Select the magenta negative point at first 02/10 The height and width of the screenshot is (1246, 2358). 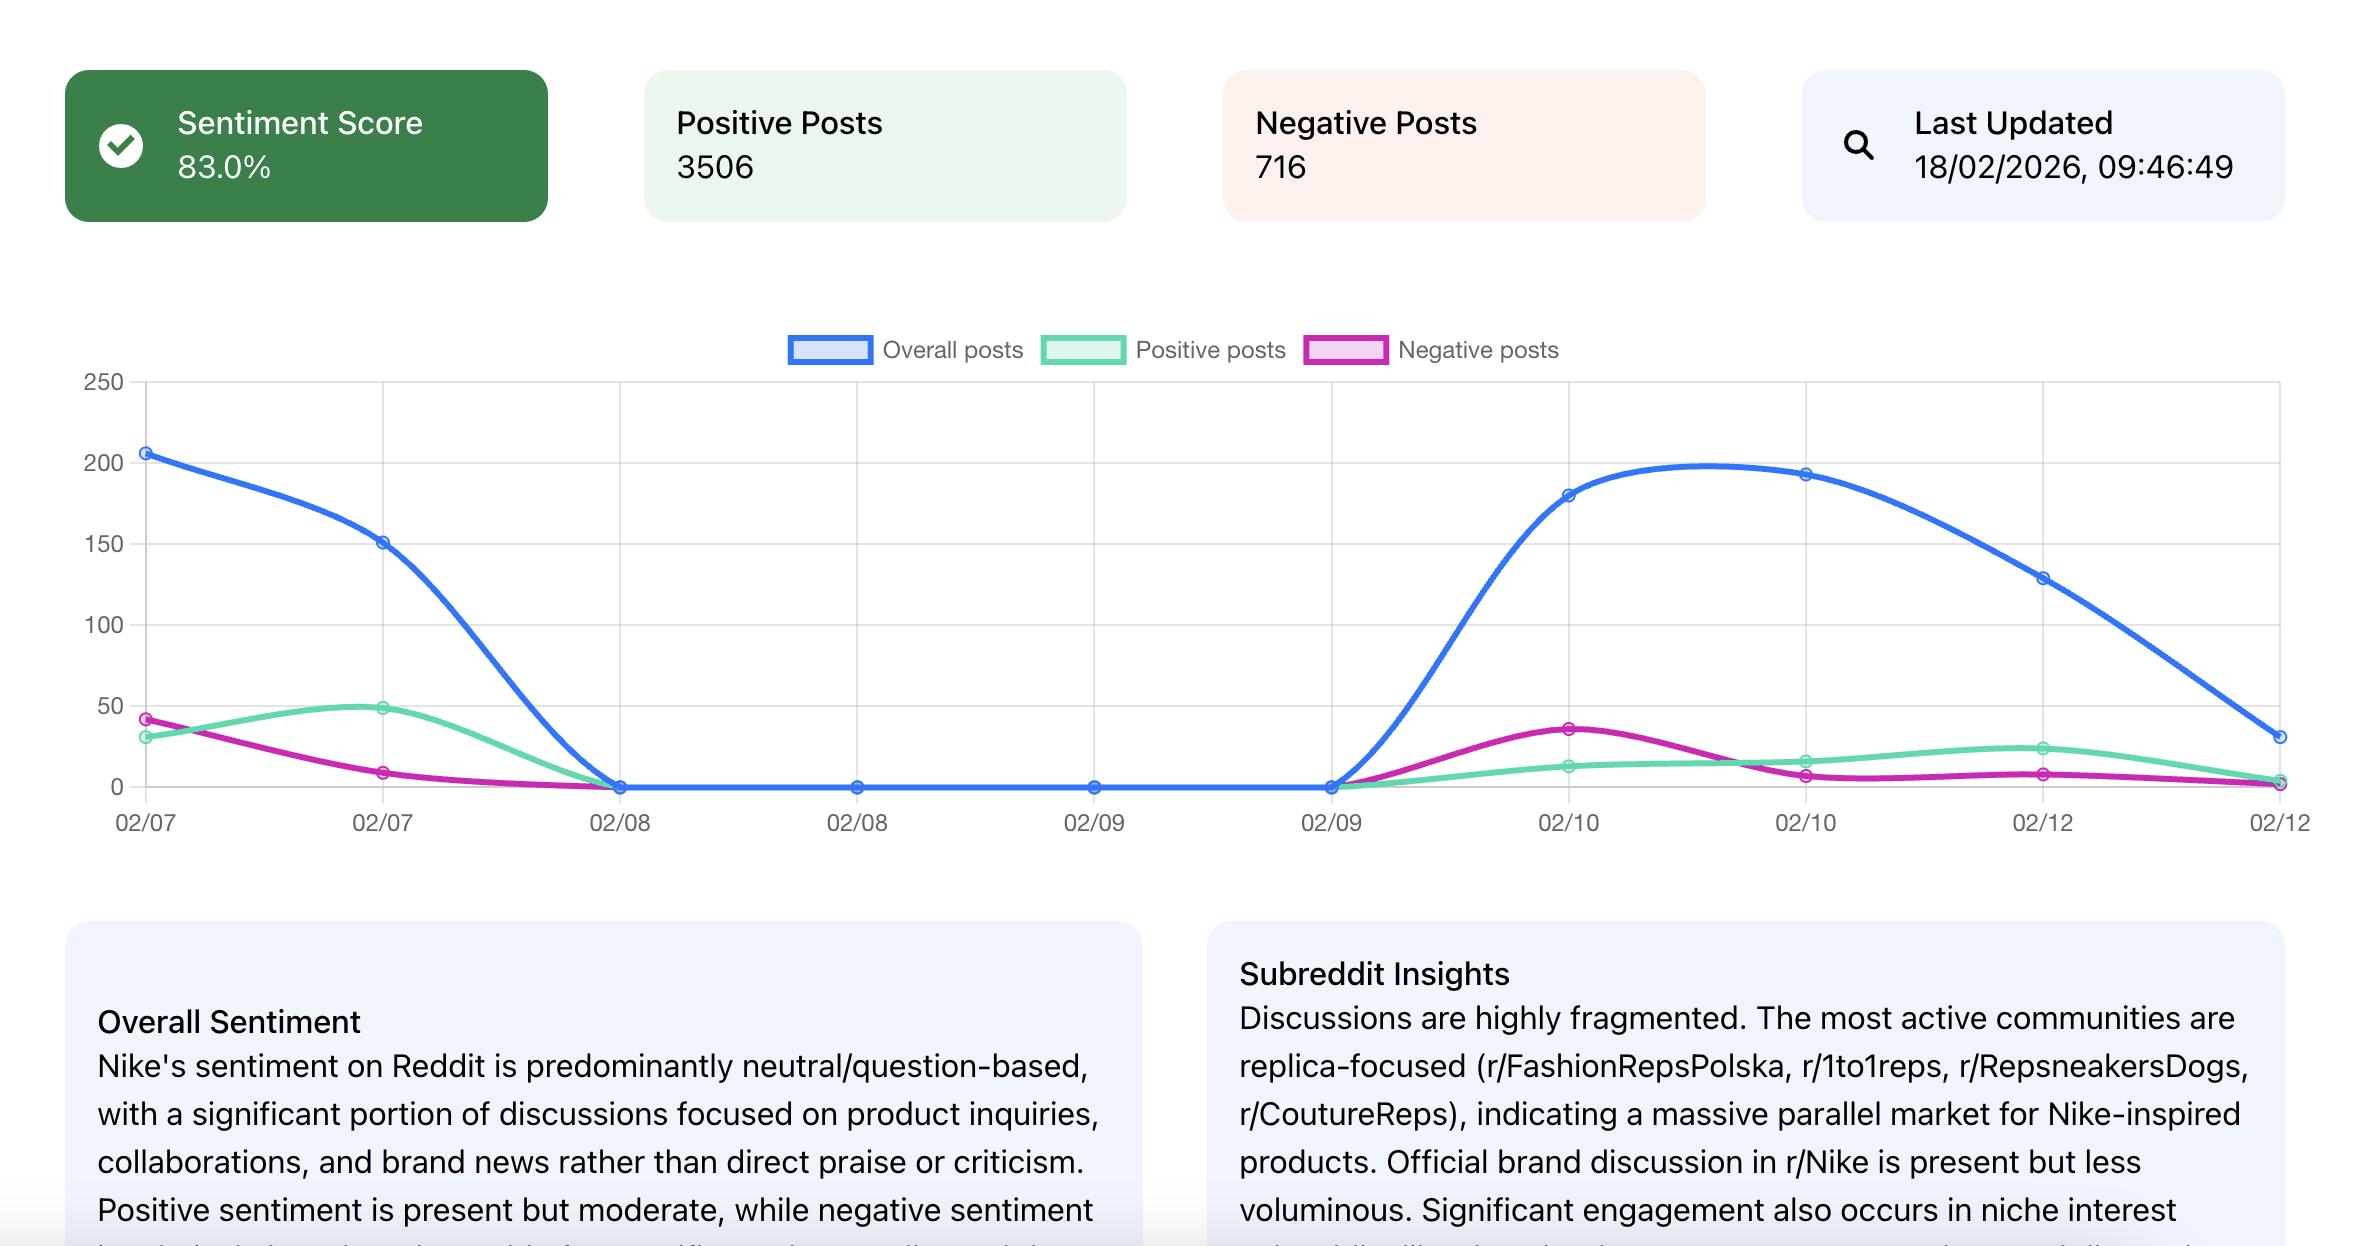click(x=1569, y=729)
